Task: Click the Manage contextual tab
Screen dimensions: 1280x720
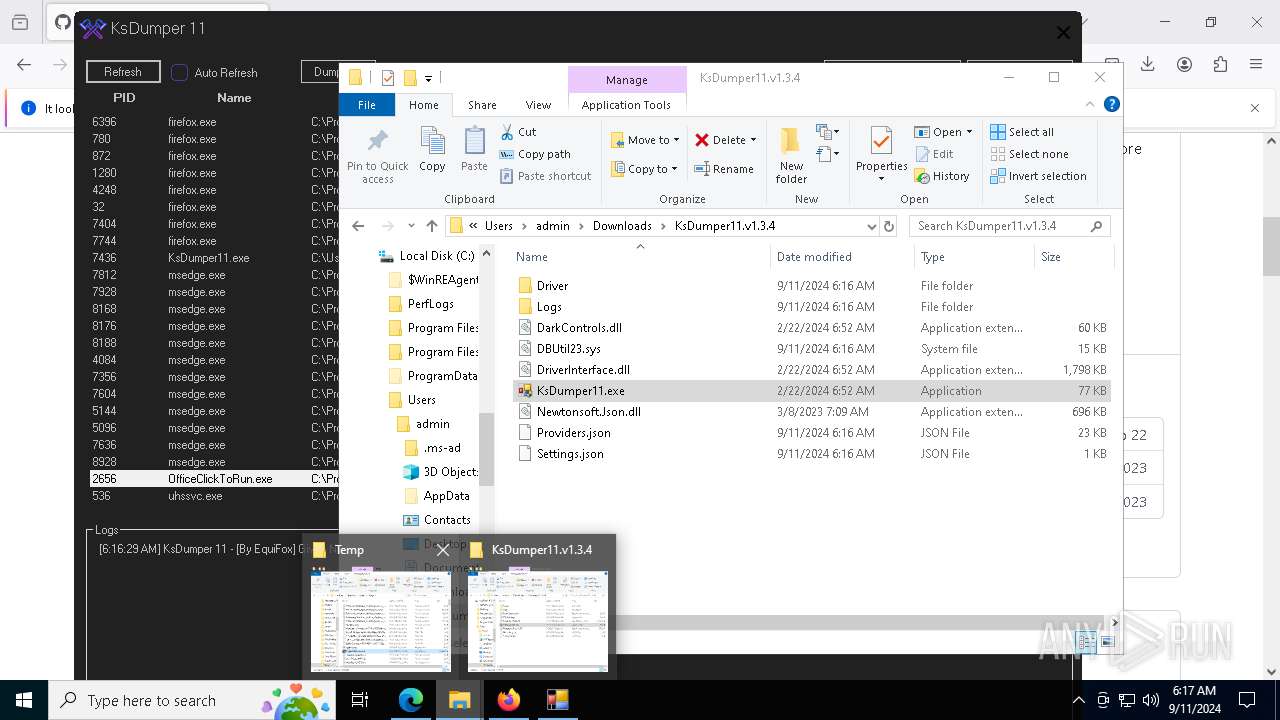Action: click(x=627, y=80)
